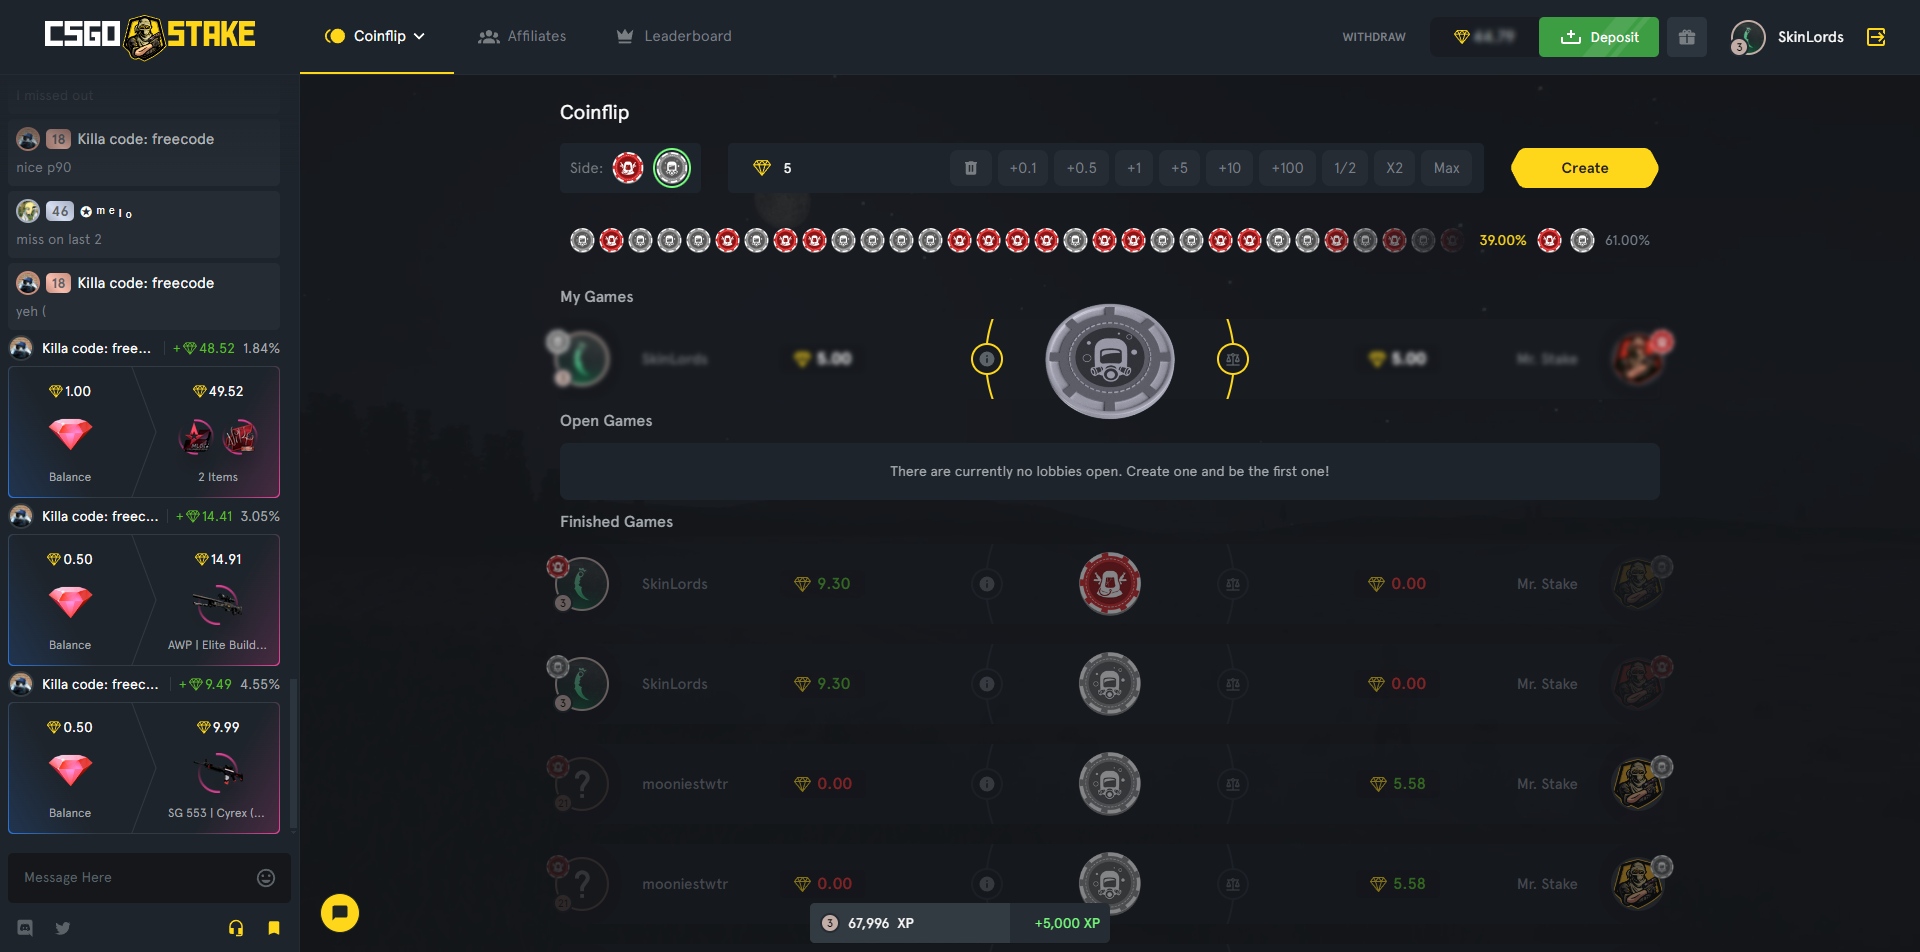Viewport: 1920px width, 952px height.
Task: Add +10 to the bet
Action: tap(1229, 168)
